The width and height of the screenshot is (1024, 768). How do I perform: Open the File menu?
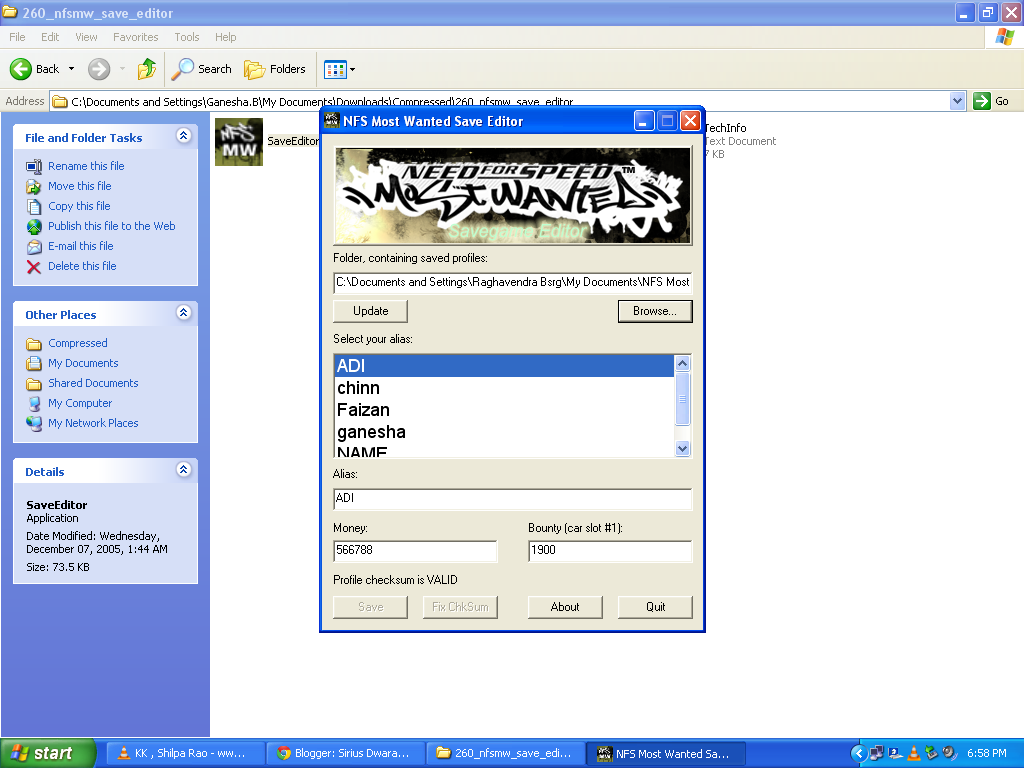point(17,37)
